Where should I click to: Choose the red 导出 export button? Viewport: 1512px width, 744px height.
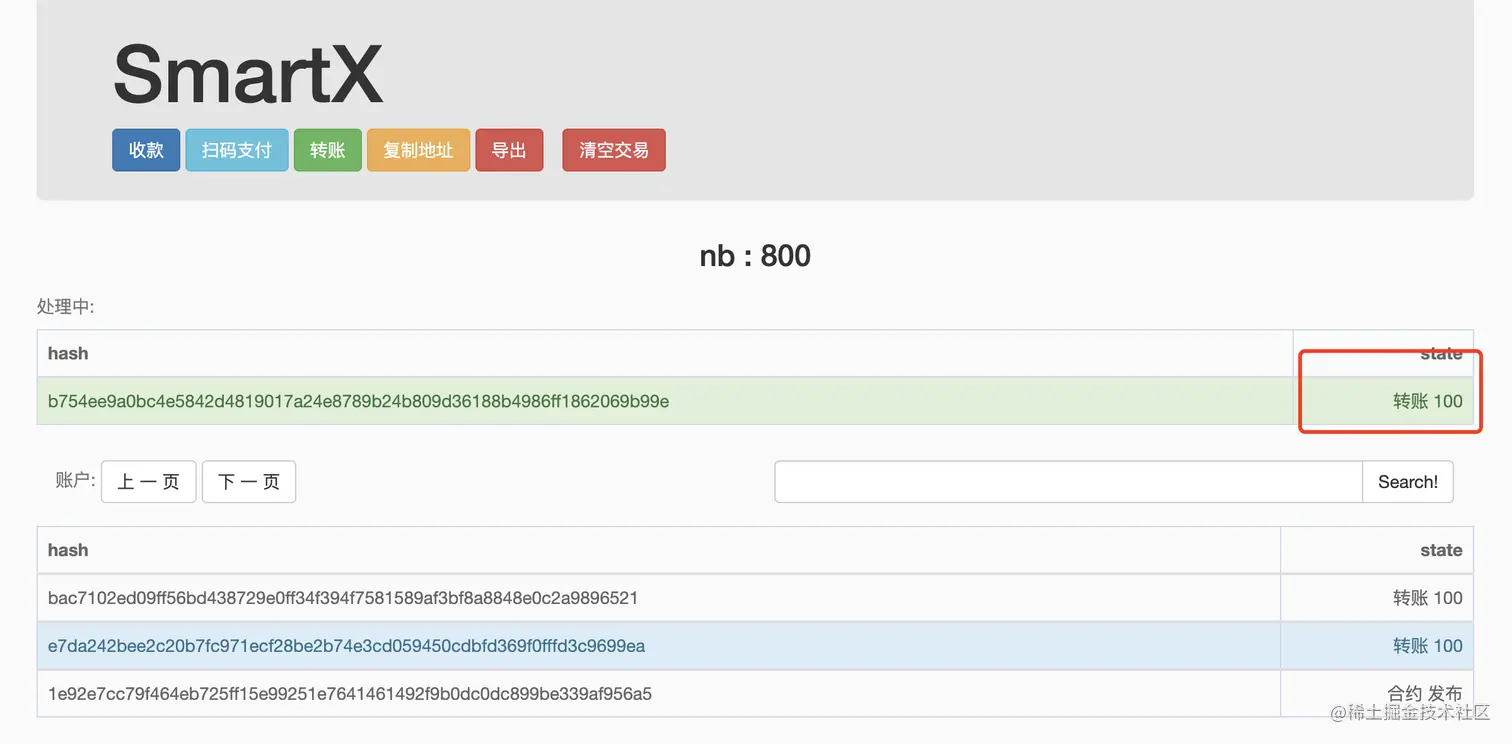point(509,150)
